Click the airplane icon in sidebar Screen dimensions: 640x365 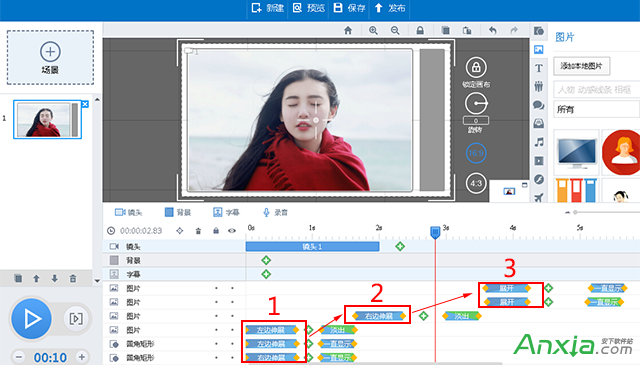point(539,198)
